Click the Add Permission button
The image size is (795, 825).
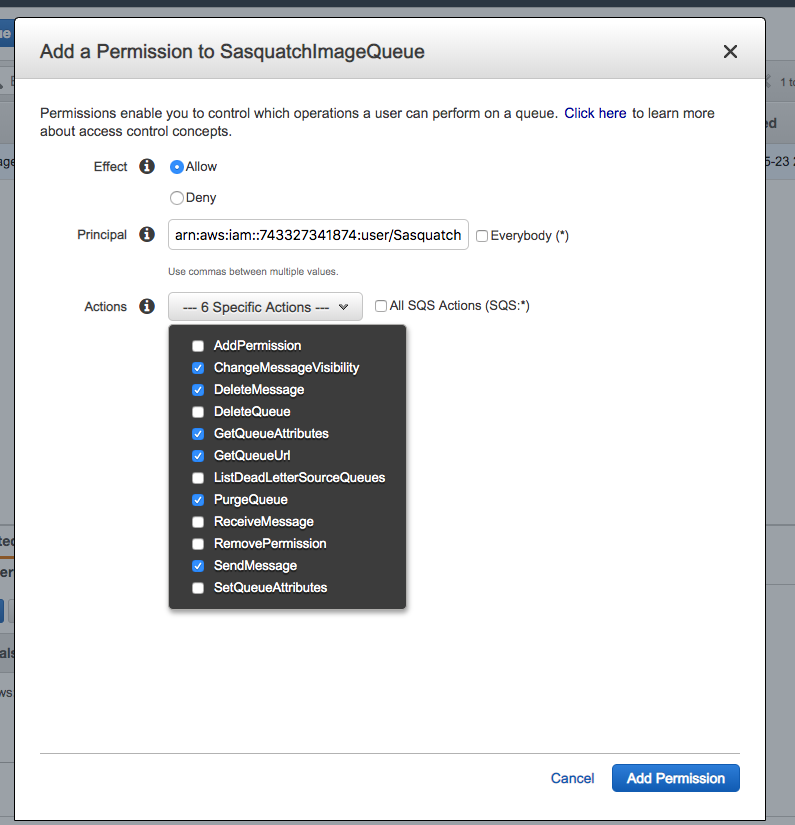[676, 778]
